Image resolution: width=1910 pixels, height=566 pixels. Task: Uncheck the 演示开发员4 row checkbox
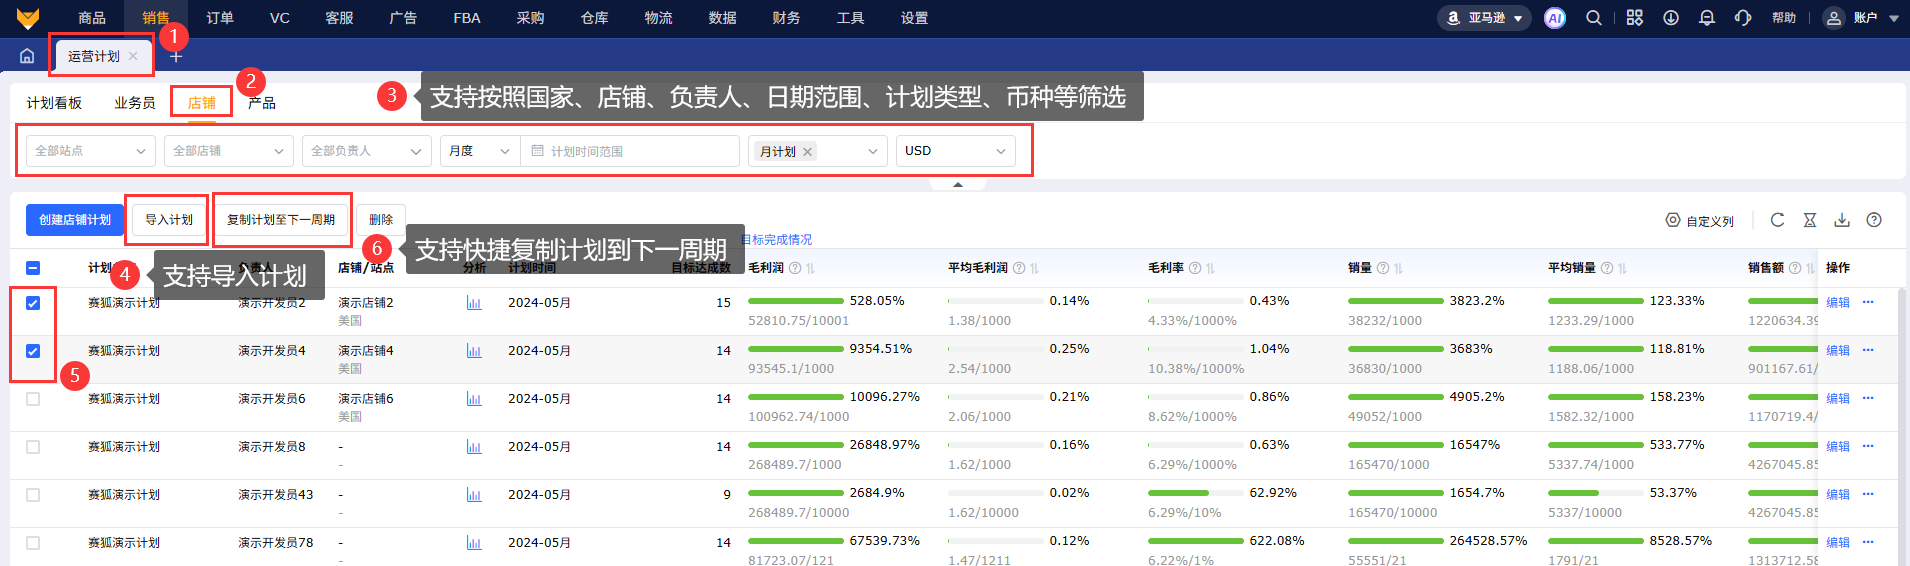tap(33, 351)
